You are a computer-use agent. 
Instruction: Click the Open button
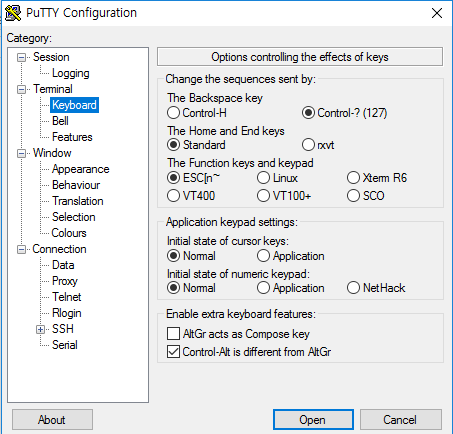pyautogui.click(x=313, y=420)
